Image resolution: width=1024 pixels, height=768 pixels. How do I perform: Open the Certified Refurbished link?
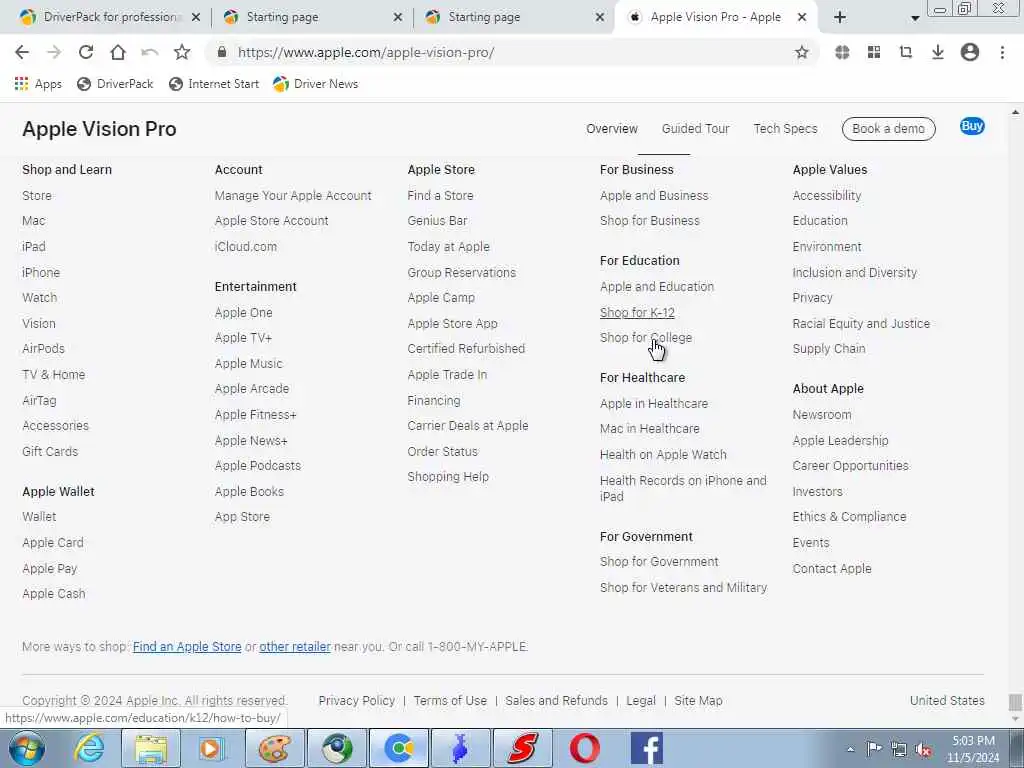466,349
